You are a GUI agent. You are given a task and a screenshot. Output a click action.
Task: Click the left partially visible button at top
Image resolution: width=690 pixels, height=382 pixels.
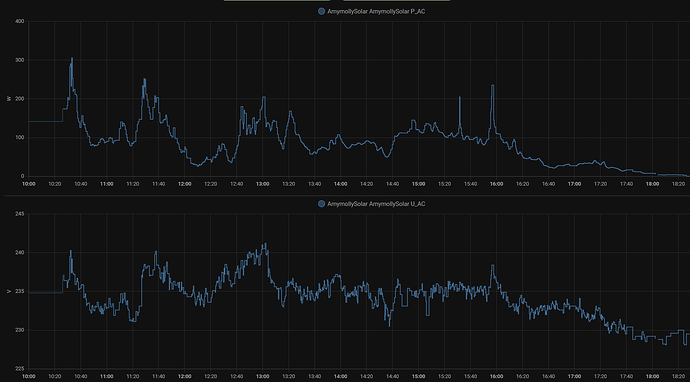[277, 0]
